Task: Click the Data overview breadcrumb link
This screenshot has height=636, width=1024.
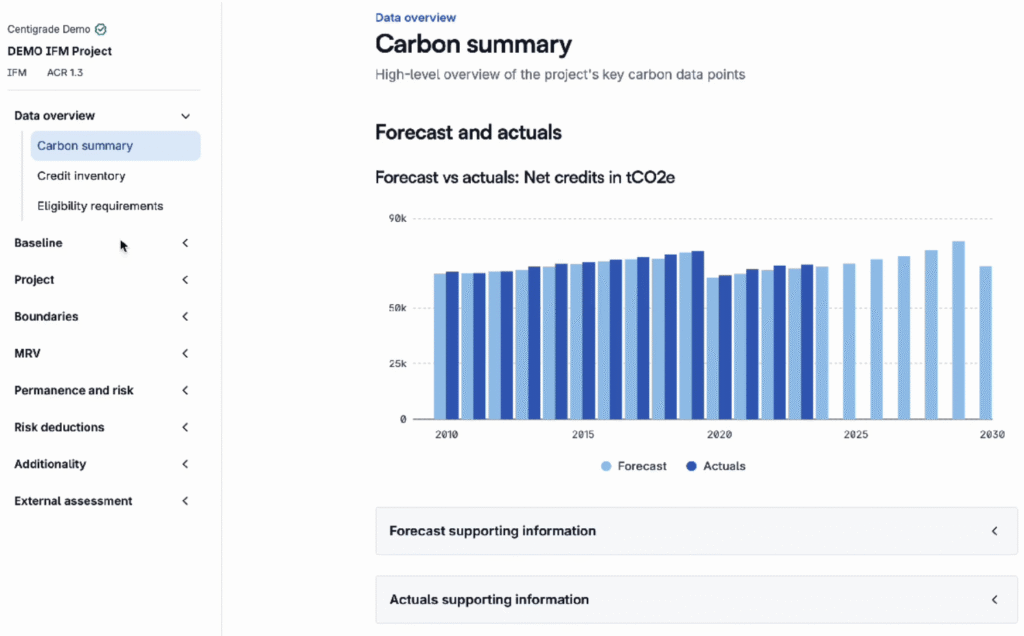Action: coord(415,17)
